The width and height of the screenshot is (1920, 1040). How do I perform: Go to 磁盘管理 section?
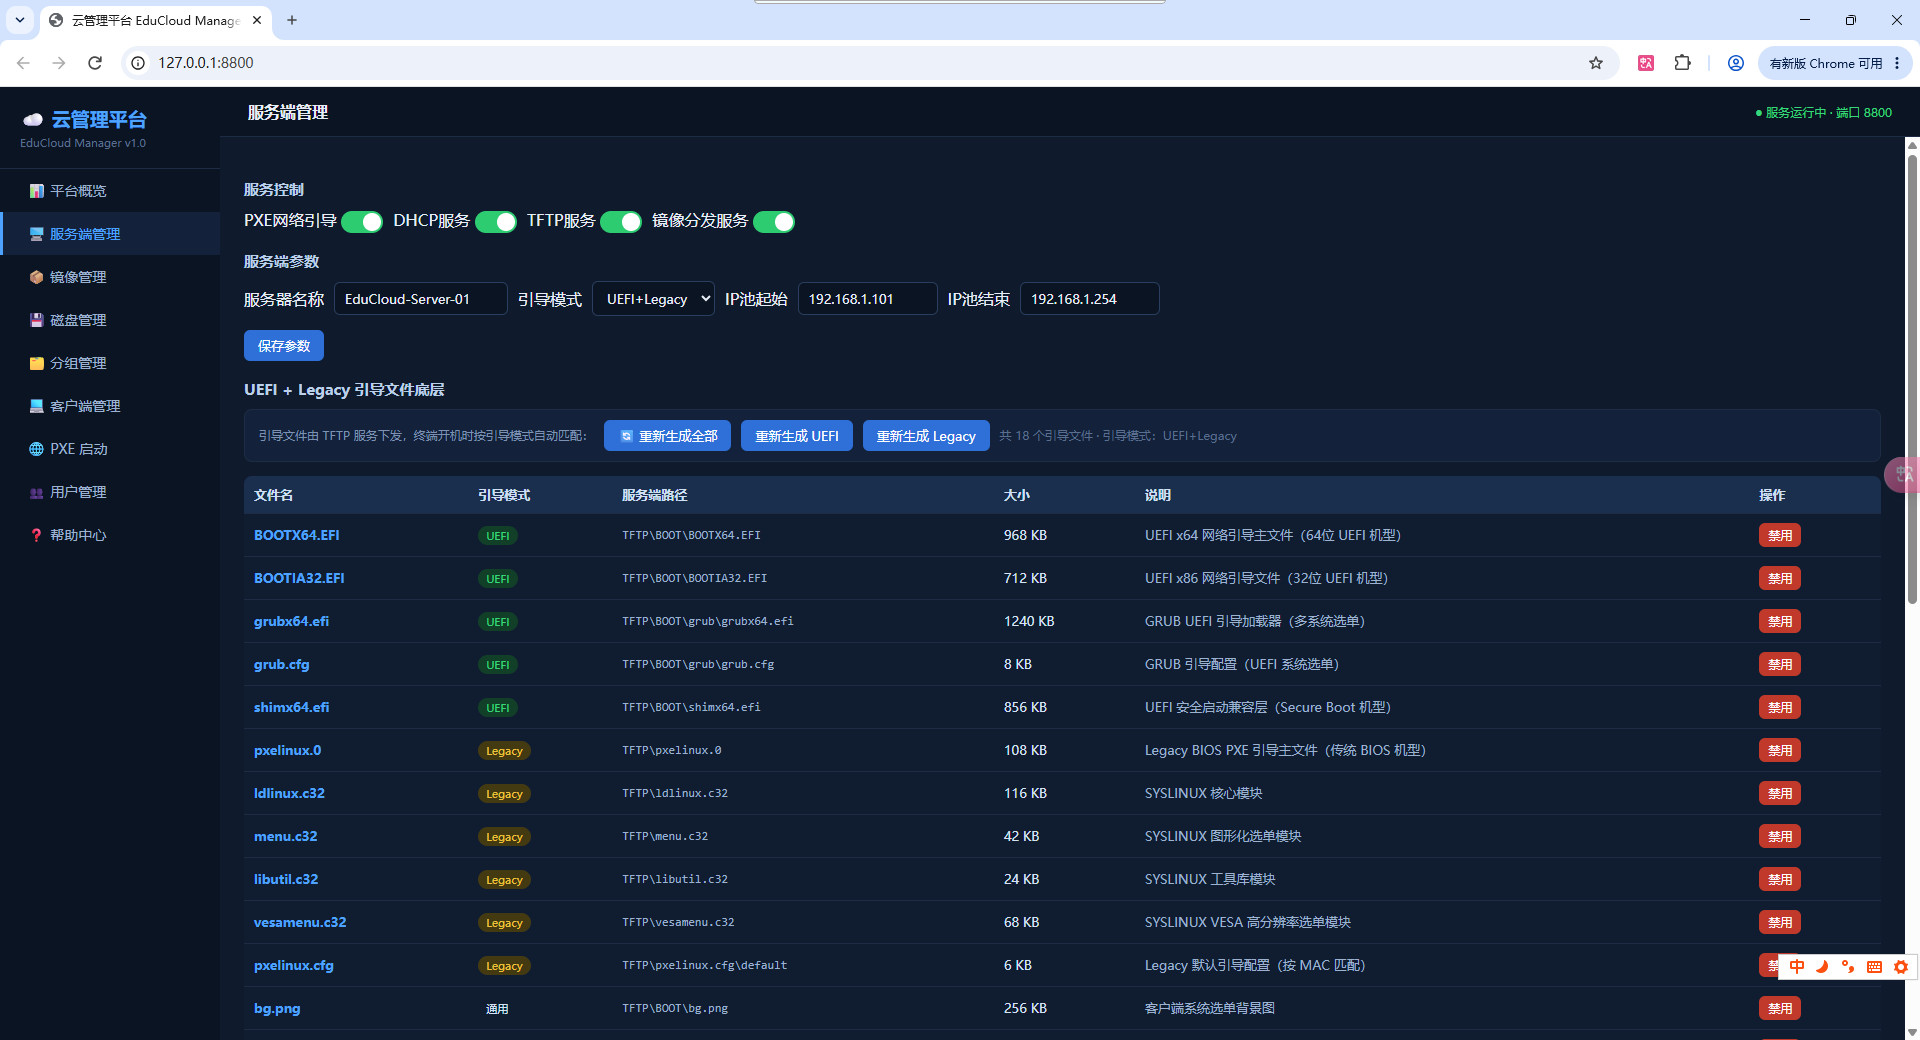coord(110,320)
